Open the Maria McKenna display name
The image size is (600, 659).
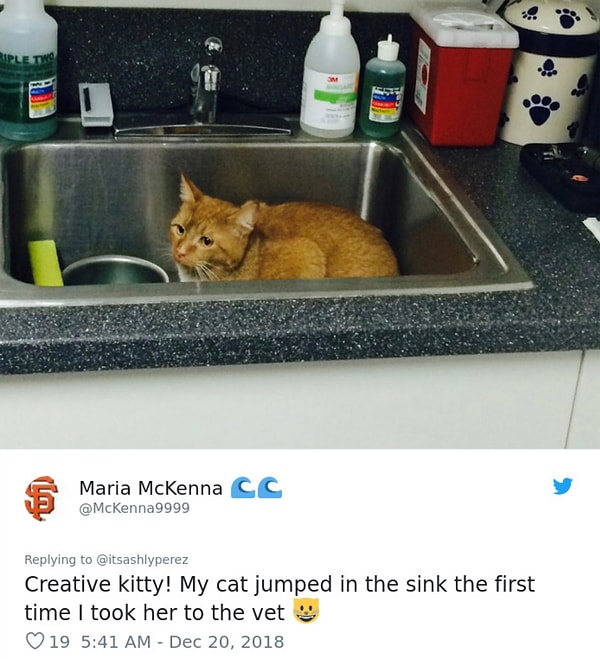tap(150, 488)
